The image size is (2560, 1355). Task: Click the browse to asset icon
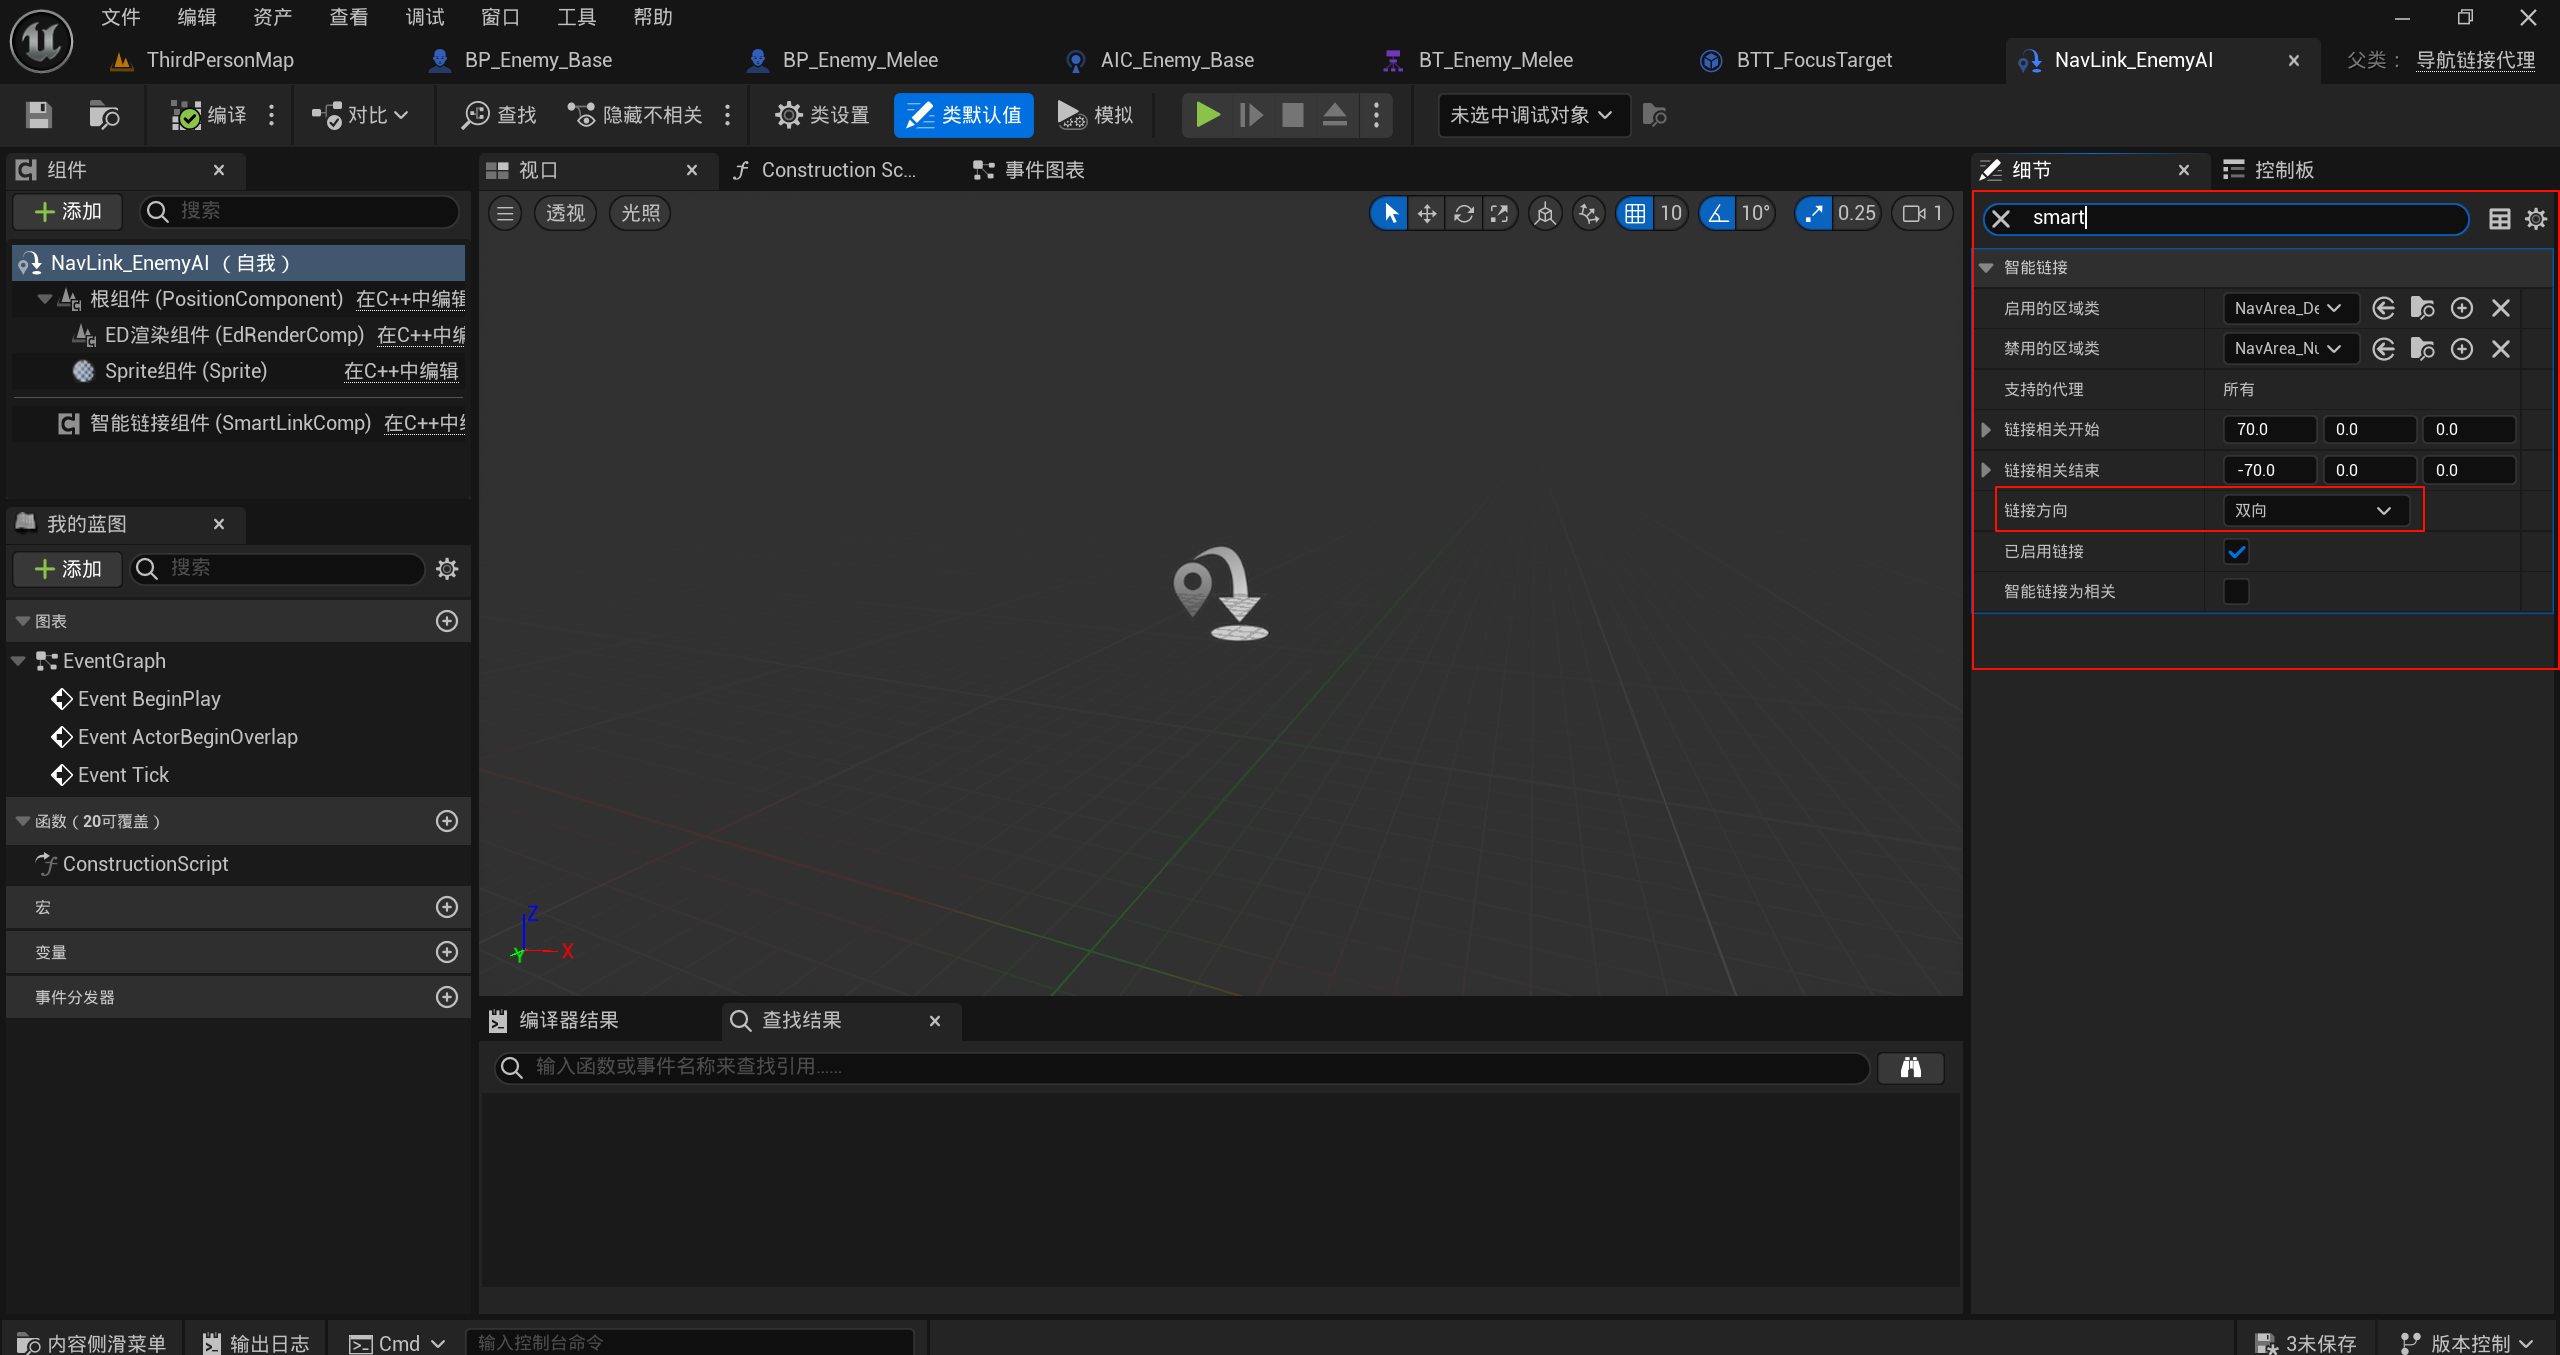[x=104, y=115]
